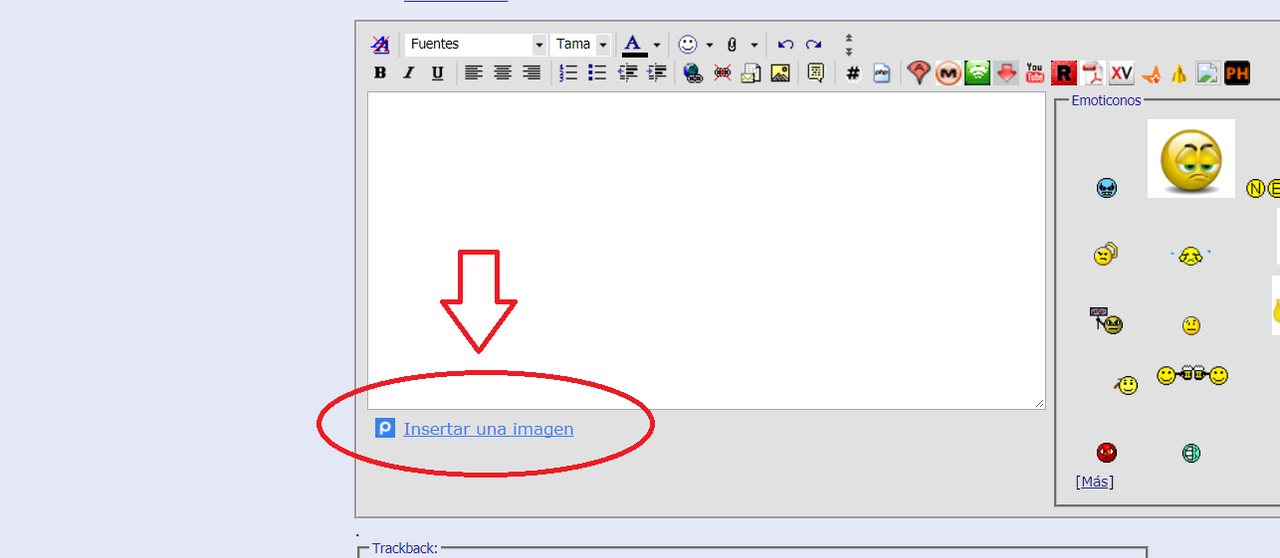This screenshot has width=1280, height=558.
Task: Click the redo arrow icon
Action: (x=813, y=44)
